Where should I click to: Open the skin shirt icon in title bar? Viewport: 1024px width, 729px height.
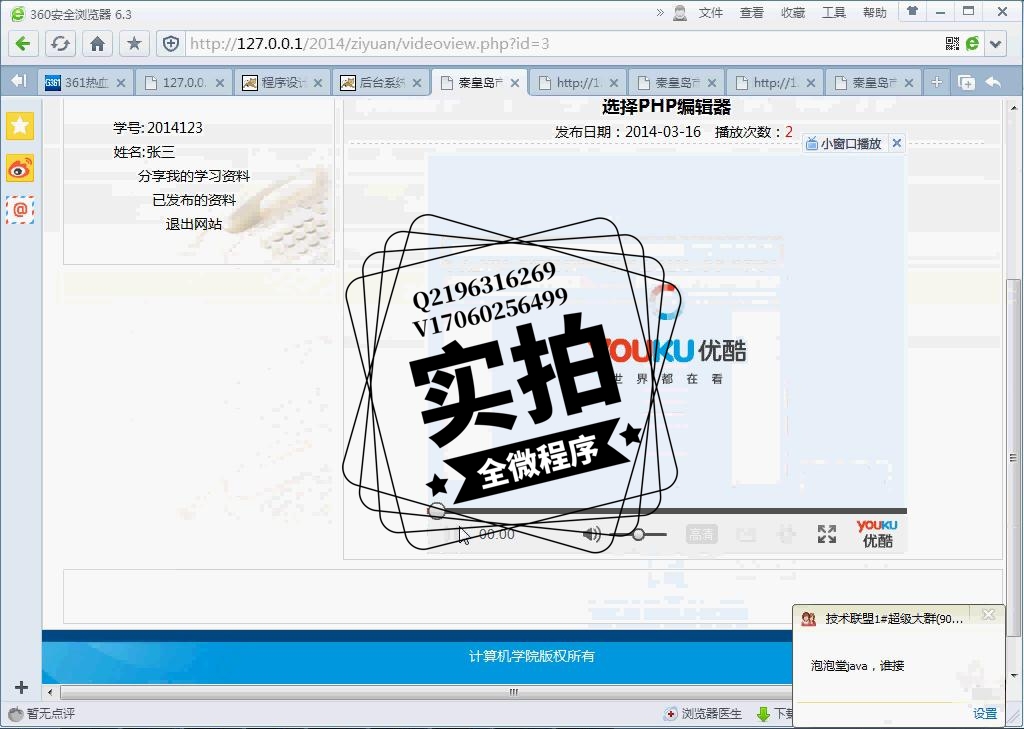pyautogui.click(x=912, y=10)
